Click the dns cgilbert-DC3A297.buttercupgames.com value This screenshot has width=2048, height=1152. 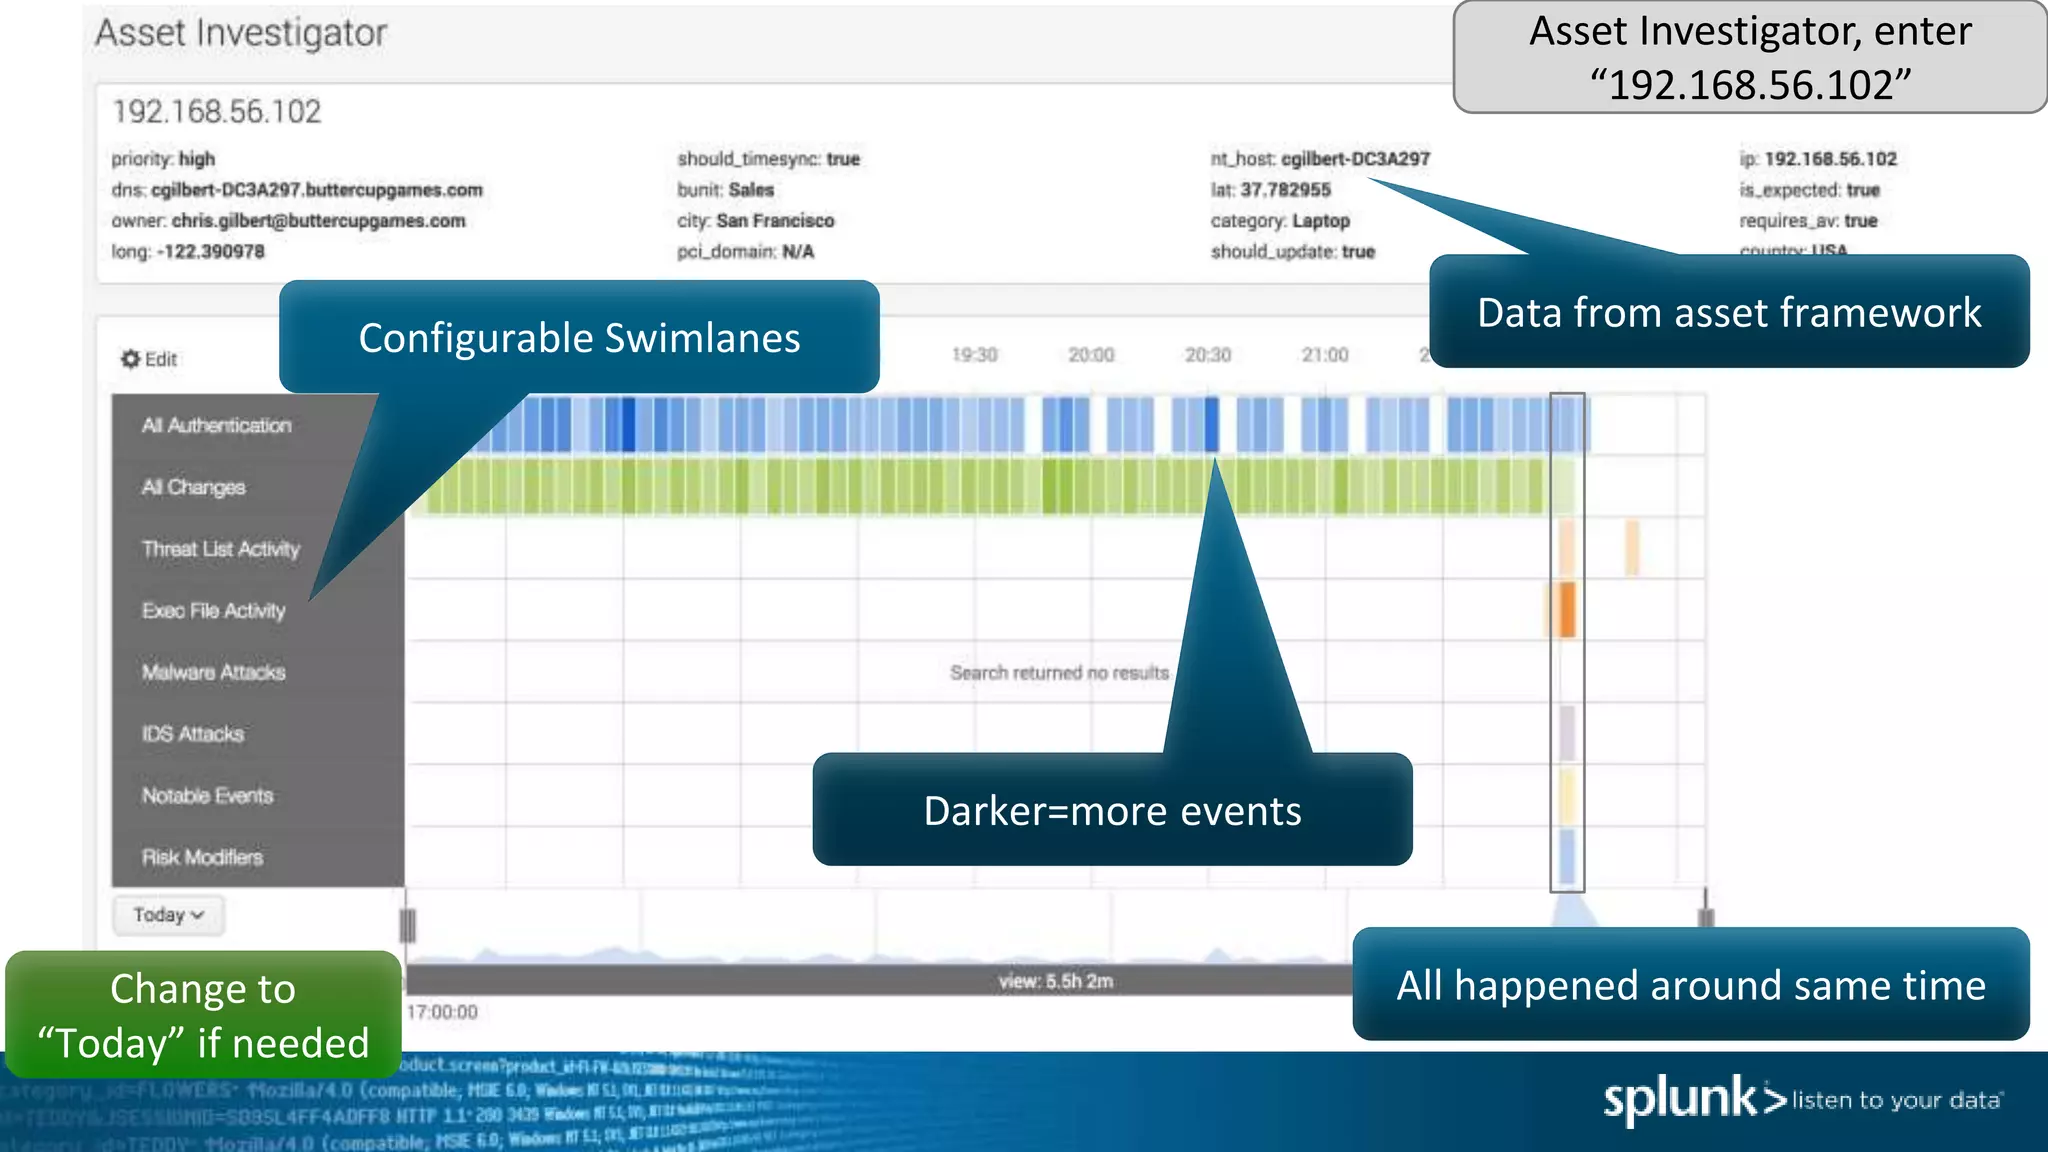[317, 190]
